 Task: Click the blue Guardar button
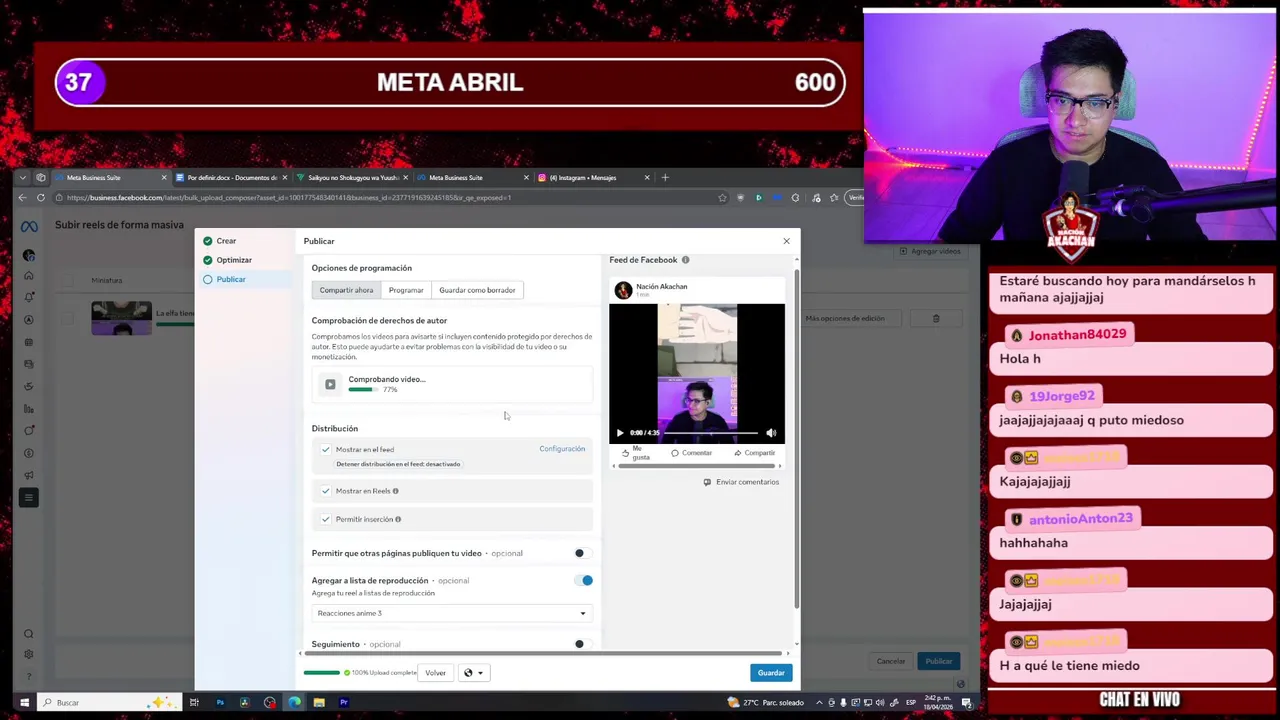point(771,673)
